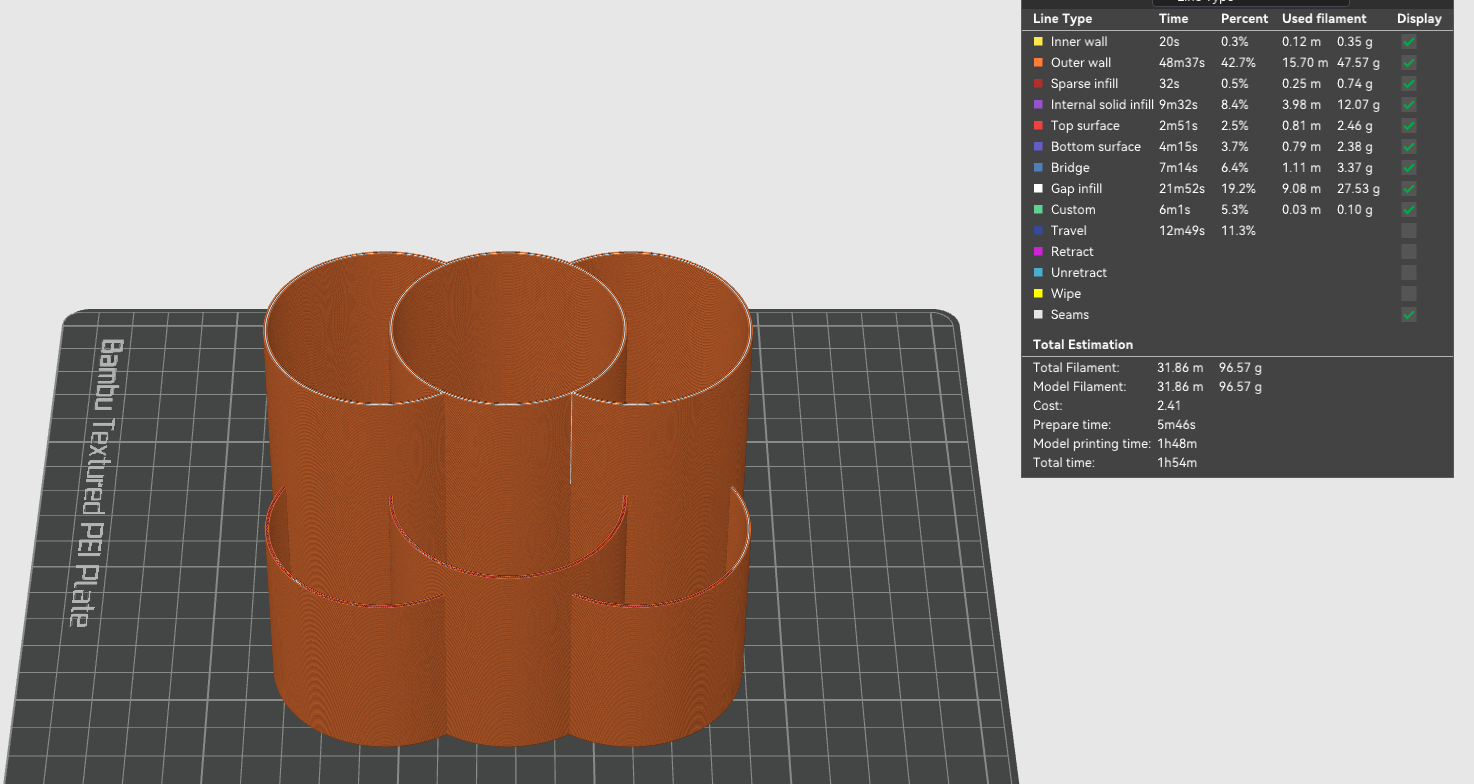Select the 'Outer wall' row label
1474x784 pixels.
point(1081,63)
